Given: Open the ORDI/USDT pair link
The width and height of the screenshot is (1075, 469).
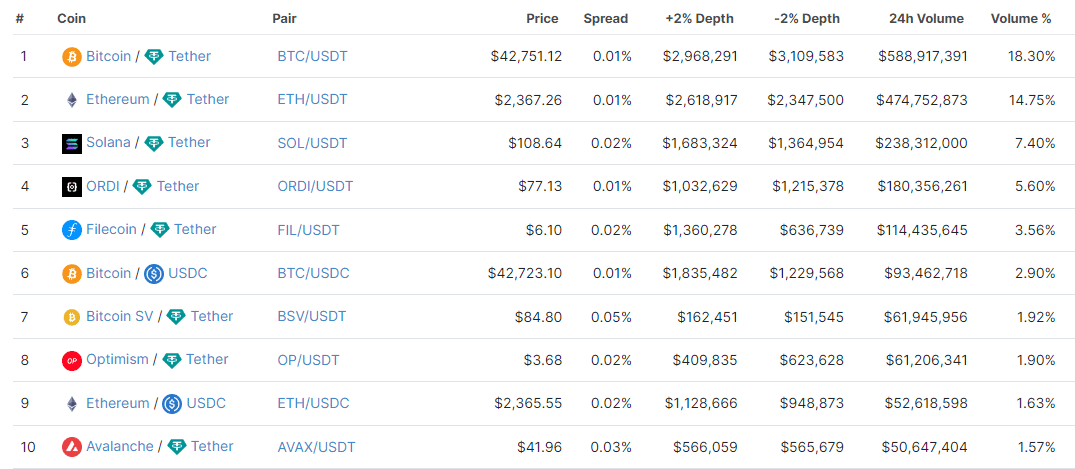Looking at the screenshot, I should (x=315, y=186).
